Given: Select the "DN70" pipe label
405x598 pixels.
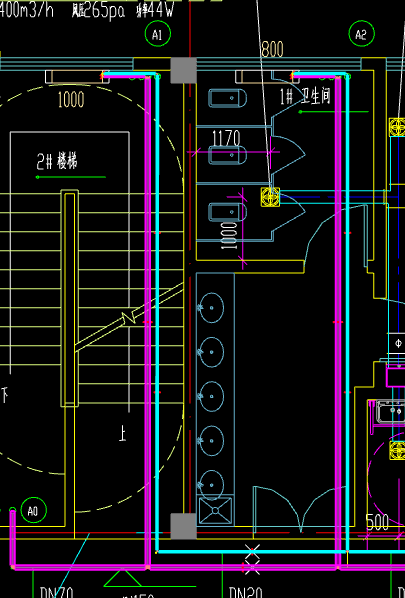Looking at the screenshot, I should (57, 592).
